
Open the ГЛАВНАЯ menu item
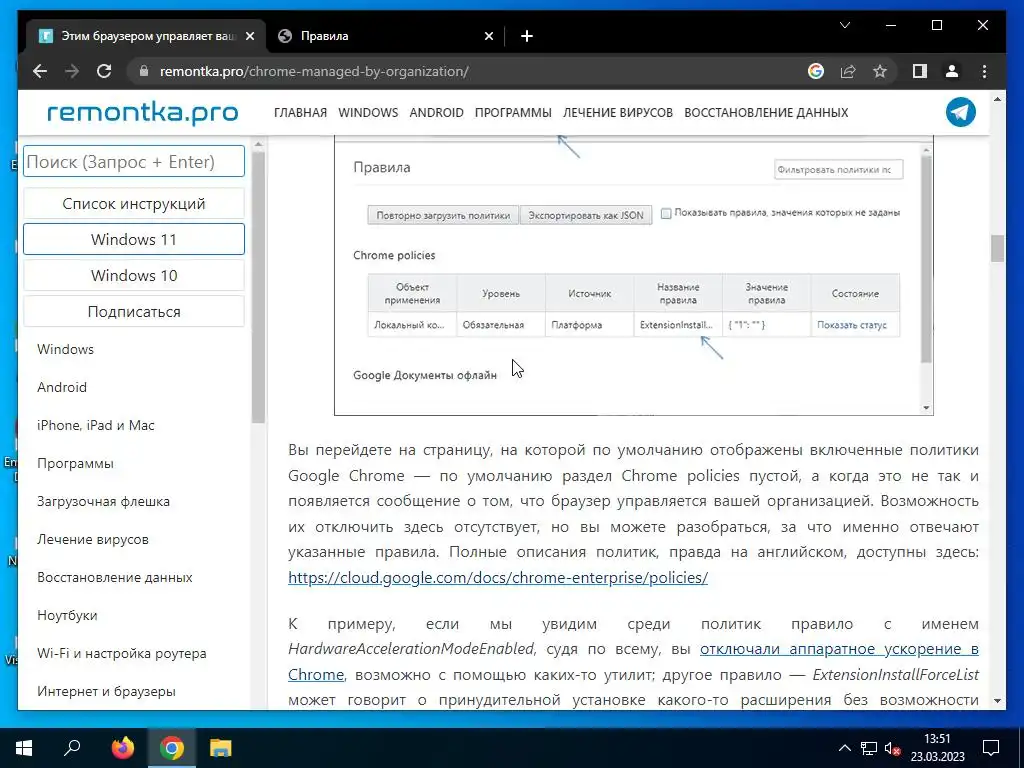(300, 112)
